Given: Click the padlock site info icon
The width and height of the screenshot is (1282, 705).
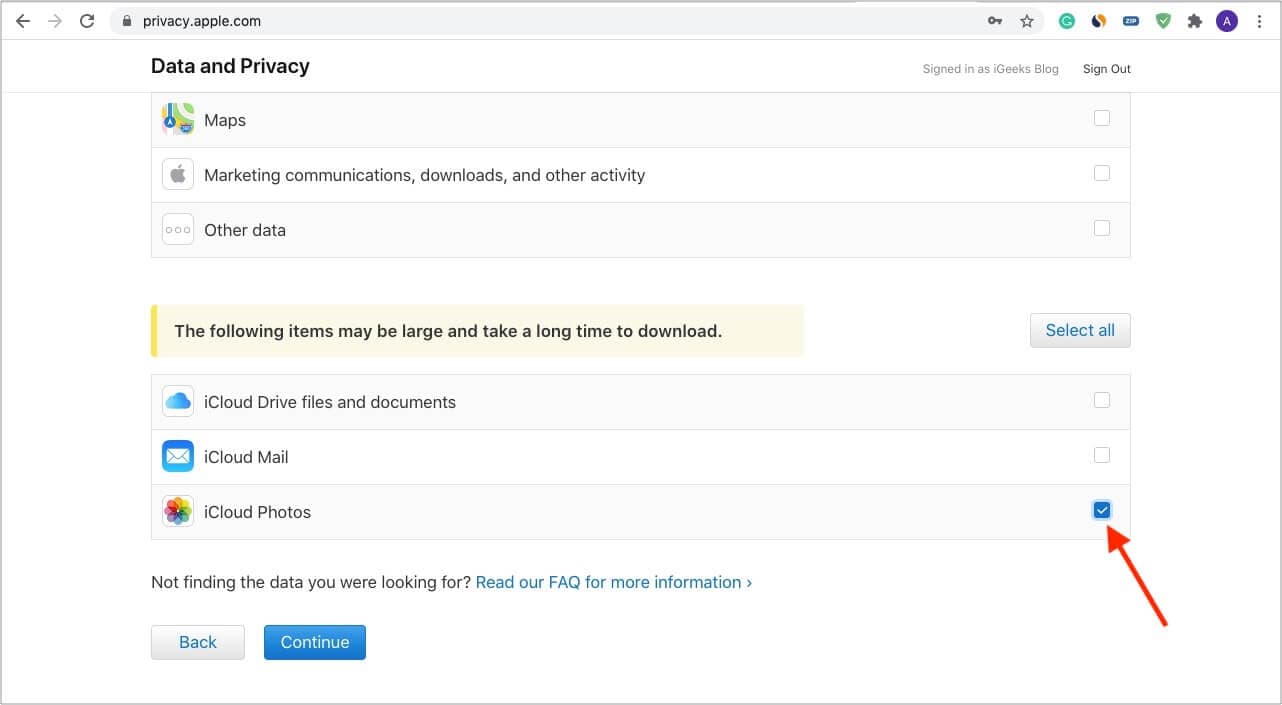Looking at the screenshot, I should click(x=126, y=21).
